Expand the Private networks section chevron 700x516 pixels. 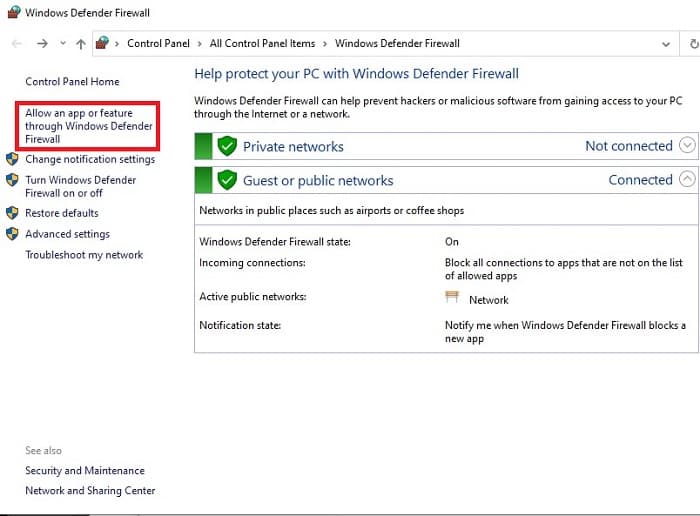(688, 145)
